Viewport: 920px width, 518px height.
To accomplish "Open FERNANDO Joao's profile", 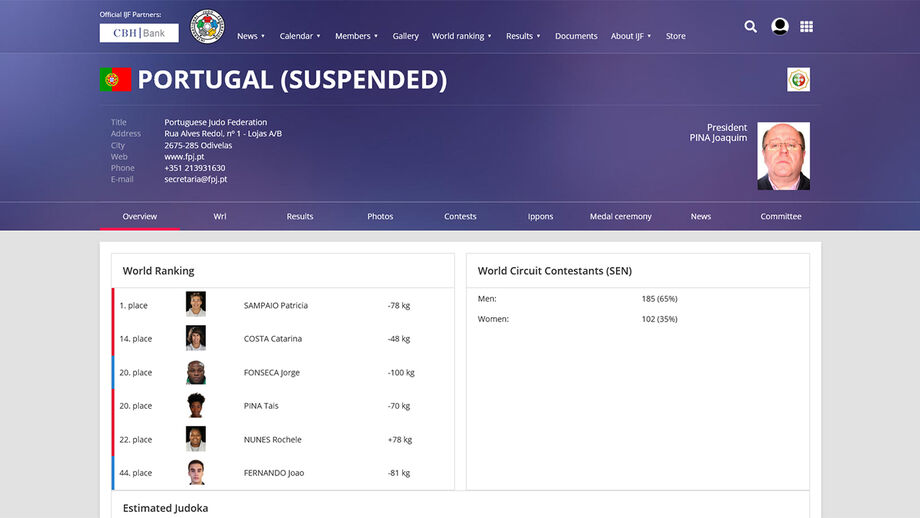I will (x=274, y=473).
